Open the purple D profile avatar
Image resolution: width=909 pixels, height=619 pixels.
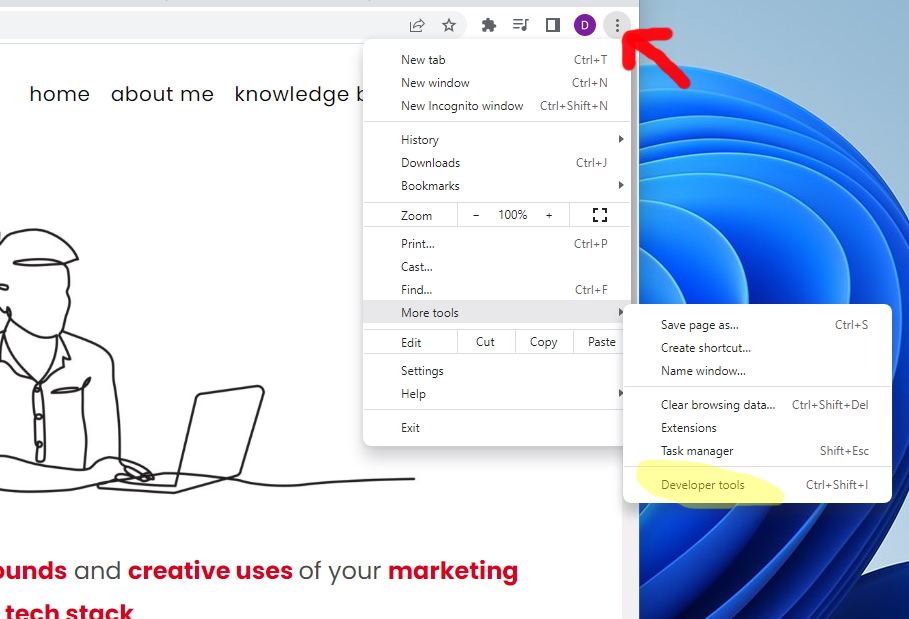[x=584, y=25]
